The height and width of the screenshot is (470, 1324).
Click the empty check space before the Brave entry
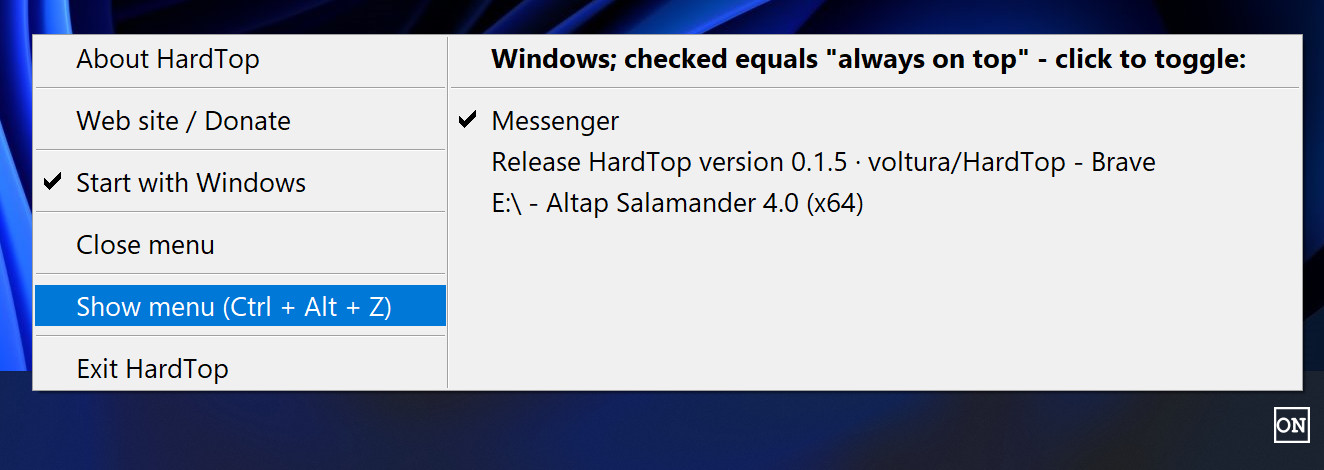[467, 162]
